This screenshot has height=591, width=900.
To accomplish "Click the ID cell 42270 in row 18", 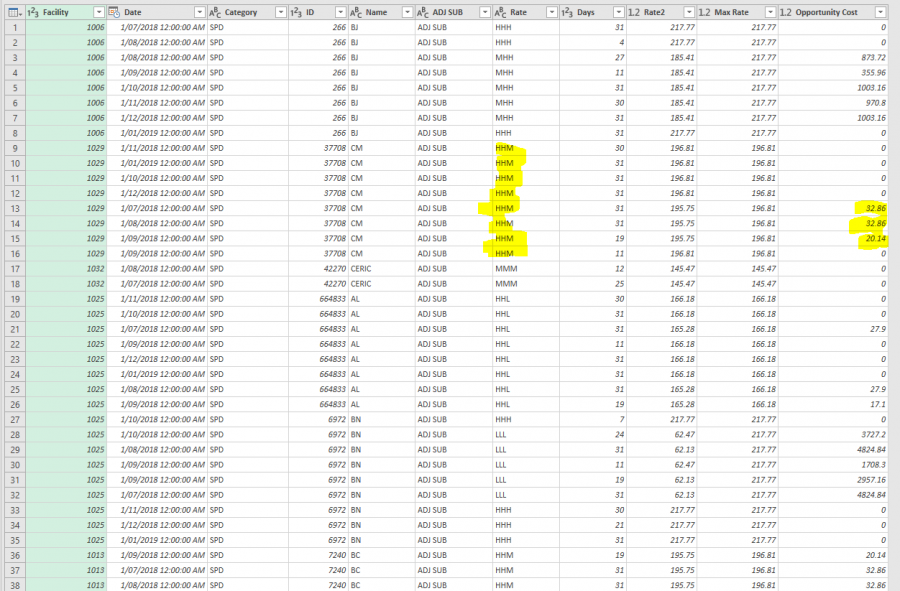I will pos(318,284).
